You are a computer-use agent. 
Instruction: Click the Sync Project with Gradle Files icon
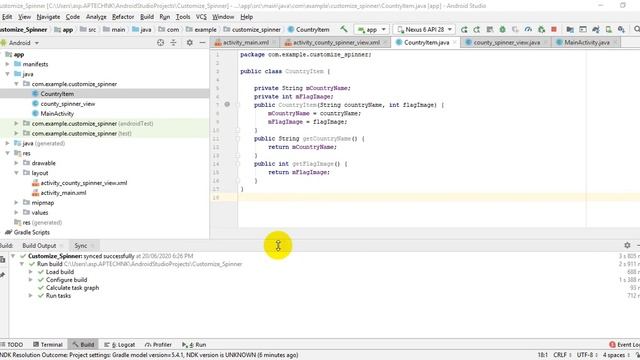pyautogui.click(x=596, y=29)
